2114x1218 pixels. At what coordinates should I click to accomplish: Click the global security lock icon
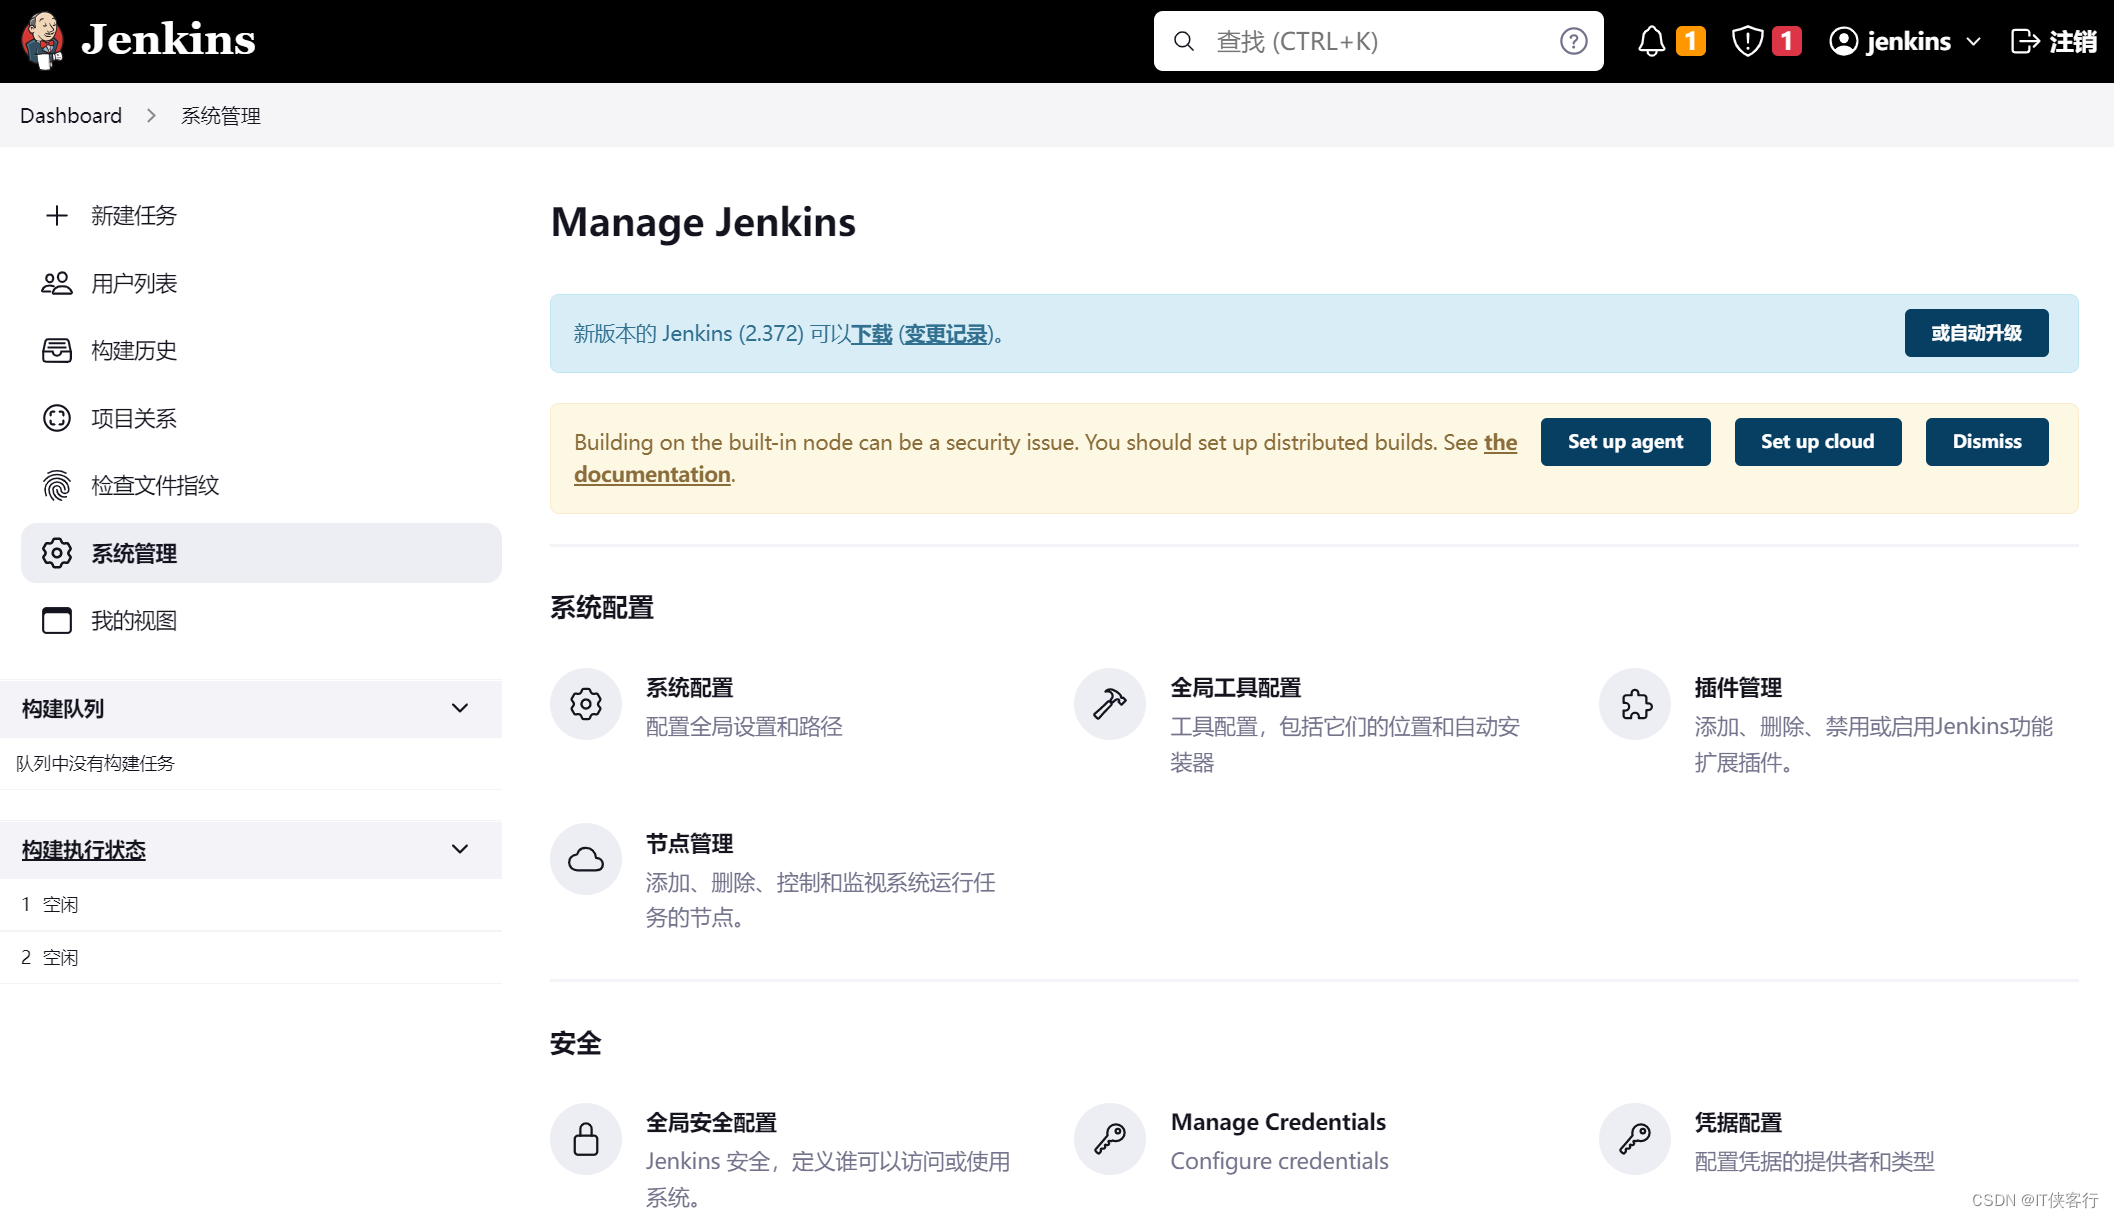(x=586, y=1139)
